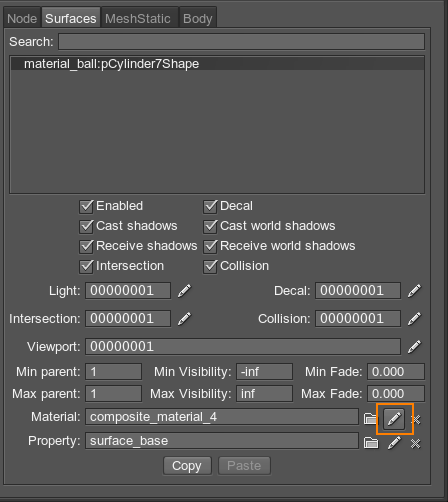The width and height of the screenshot is (448, 502).
Task: Browse for Property using folder icon
Action: click(371, 443)
